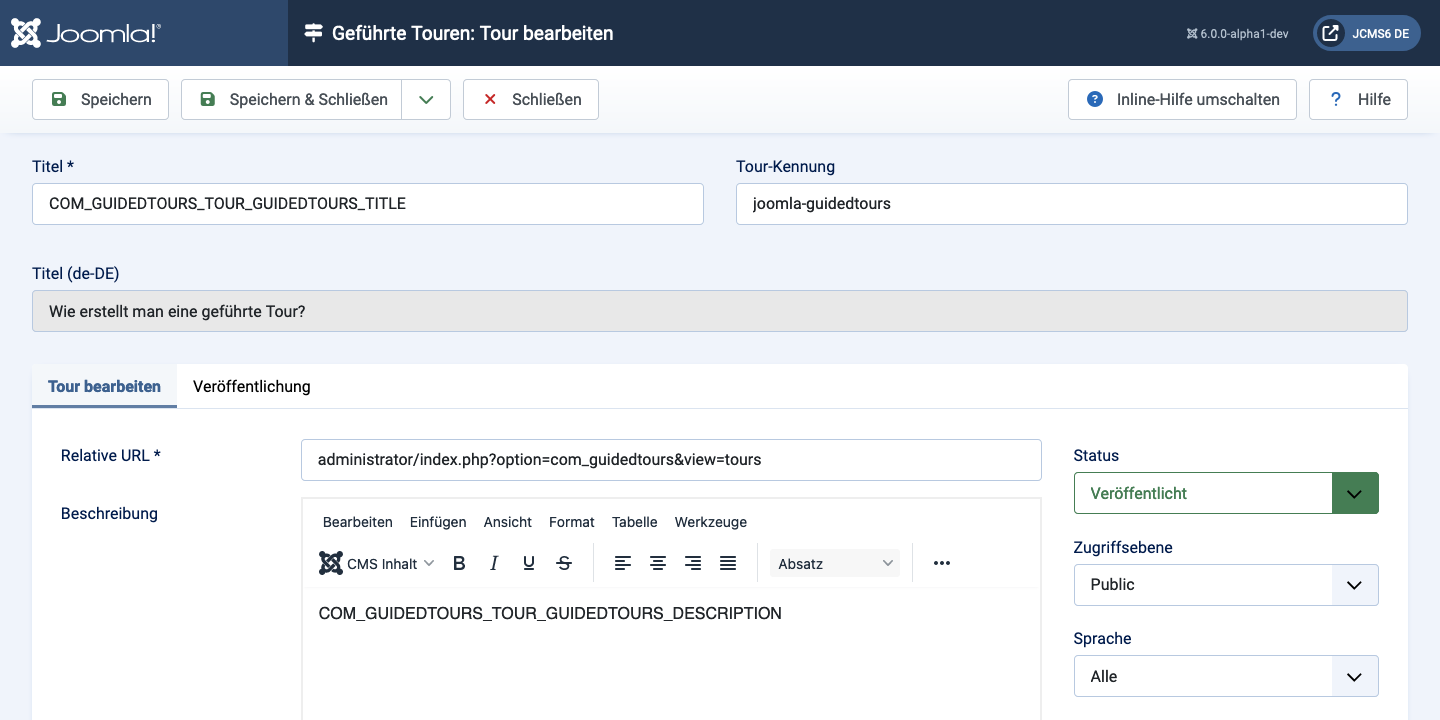Screen dimensions: 1440x720
Task: Toggle strikethrough text formatting
Action: click(564, 563)
